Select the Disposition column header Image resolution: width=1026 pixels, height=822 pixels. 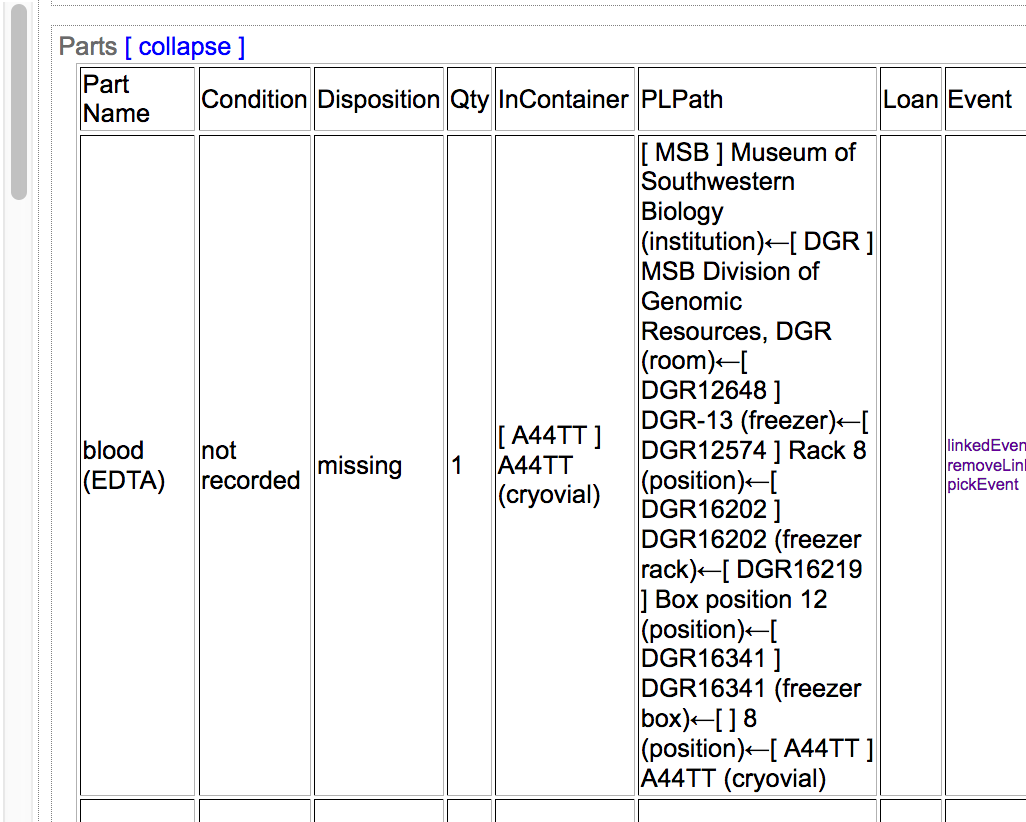coord(379,99)
